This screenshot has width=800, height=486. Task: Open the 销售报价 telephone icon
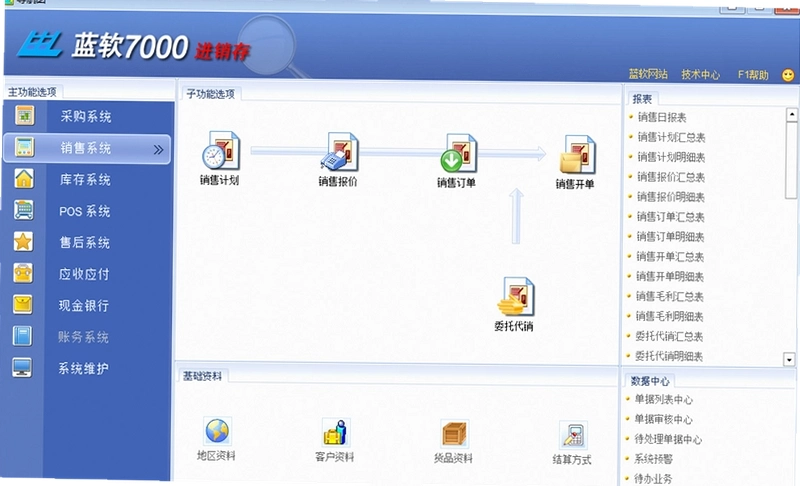click(x=339, y=151)
